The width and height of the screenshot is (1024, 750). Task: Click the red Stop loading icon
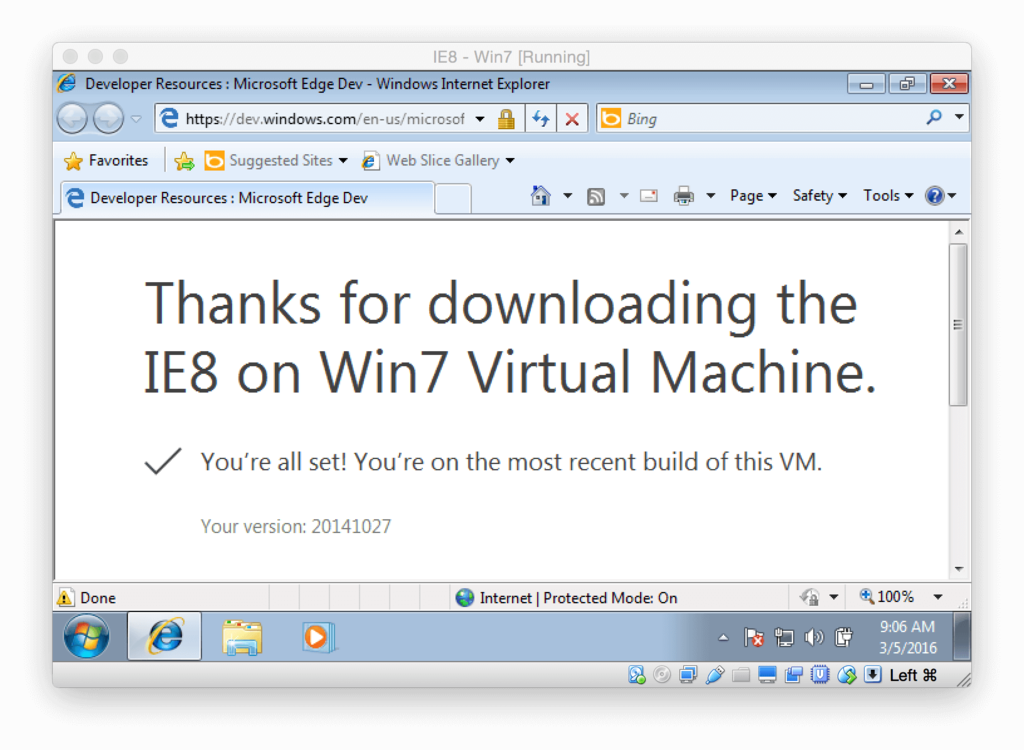[572, 119]
